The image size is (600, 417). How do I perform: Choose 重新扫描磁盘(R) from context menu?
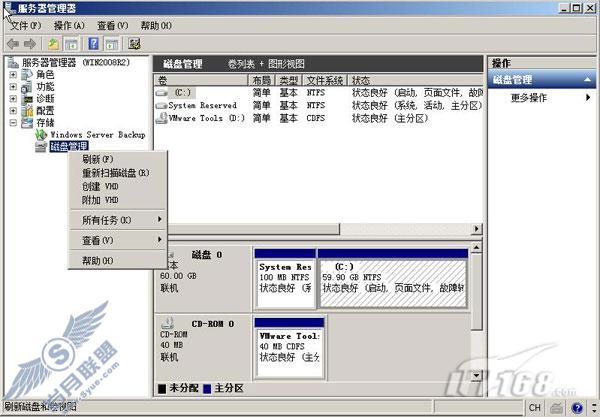tap(117, 173)
